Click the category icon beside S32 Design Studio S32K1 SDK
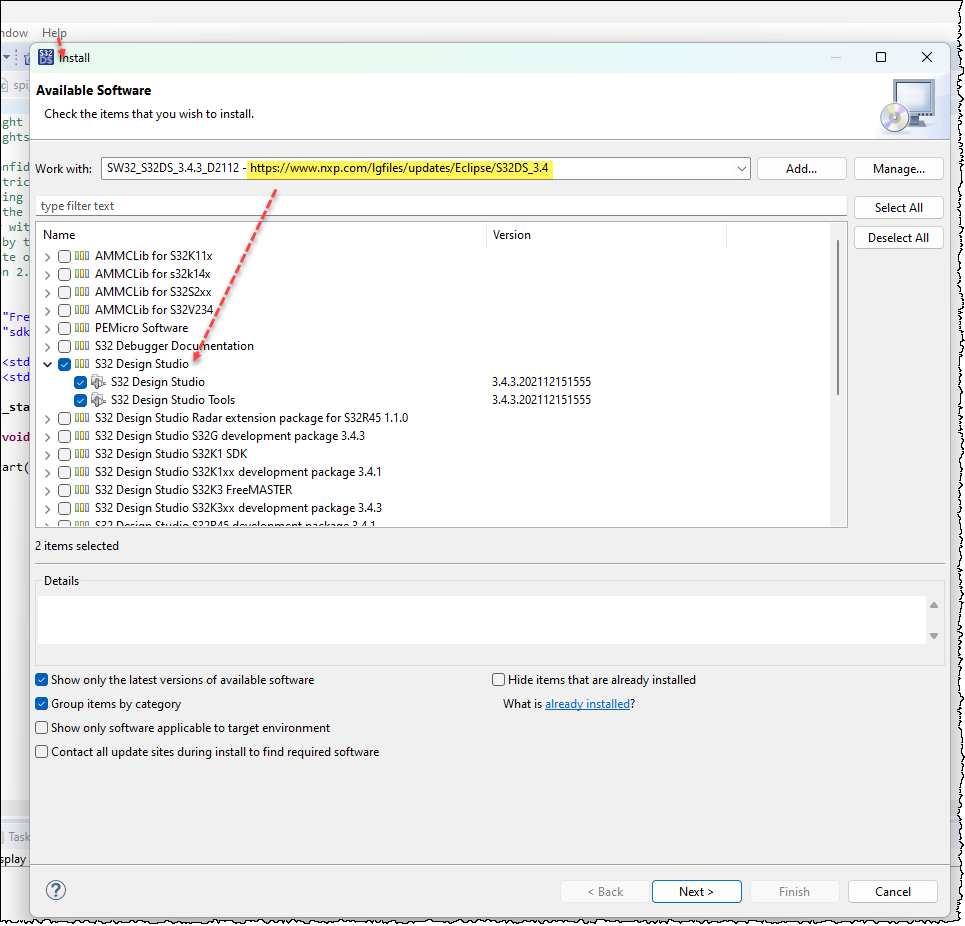 point(83,453)
